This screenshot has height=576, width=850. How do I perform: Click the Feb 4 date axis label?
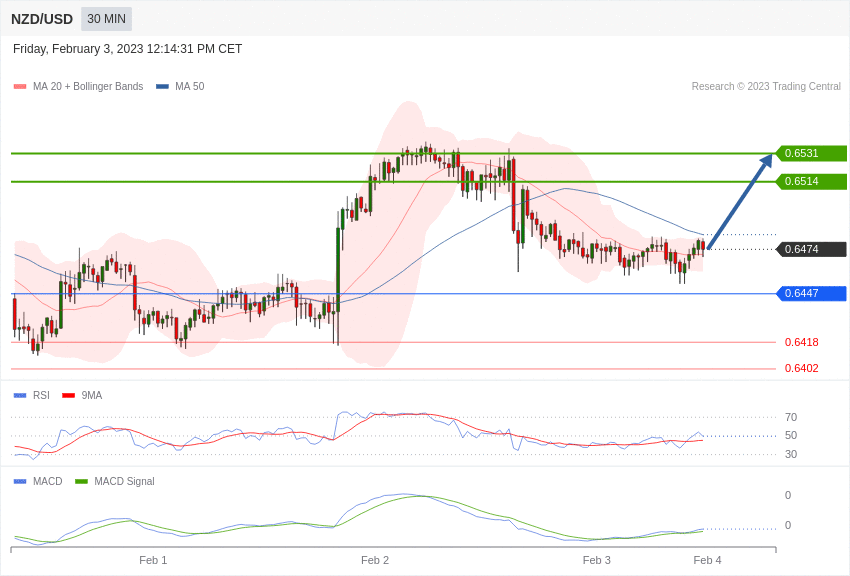(x=707, y=560)
